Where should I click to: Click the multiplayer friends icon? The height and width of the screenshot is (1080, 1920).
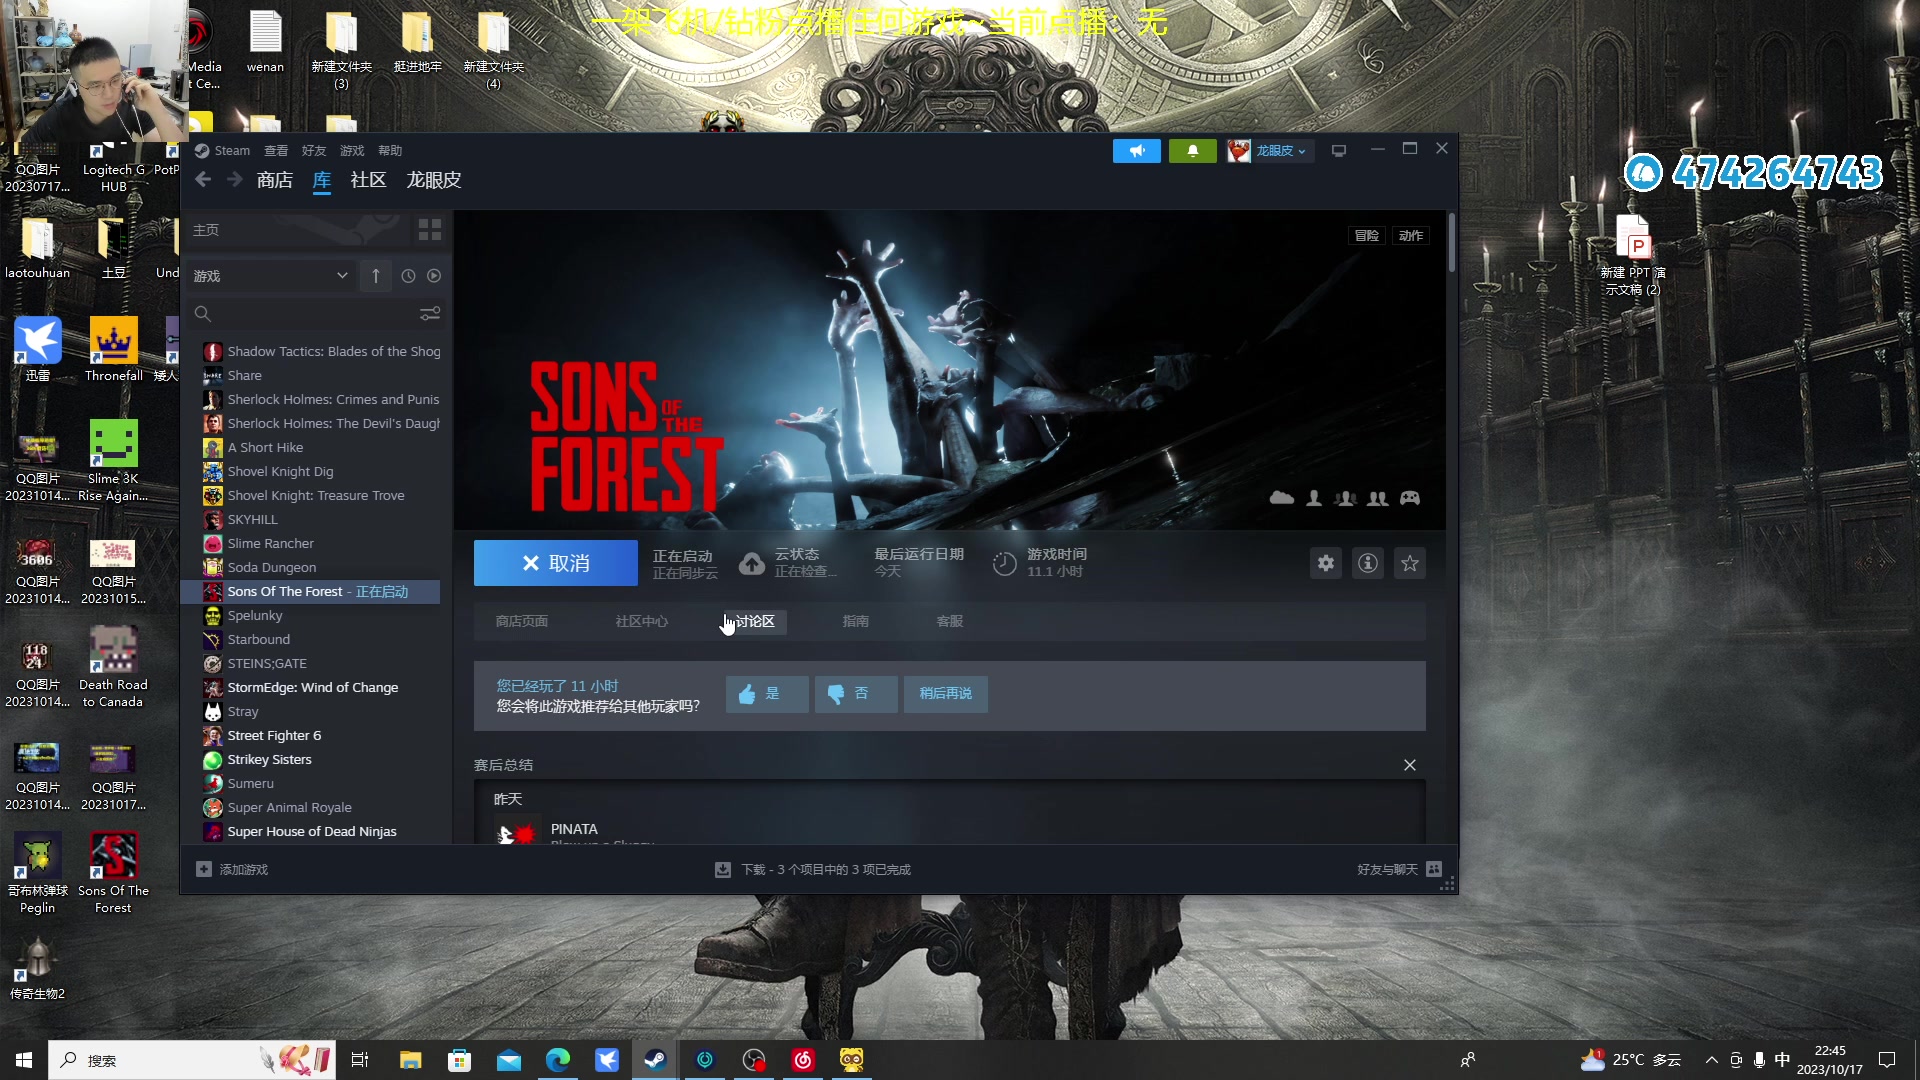1378,498
